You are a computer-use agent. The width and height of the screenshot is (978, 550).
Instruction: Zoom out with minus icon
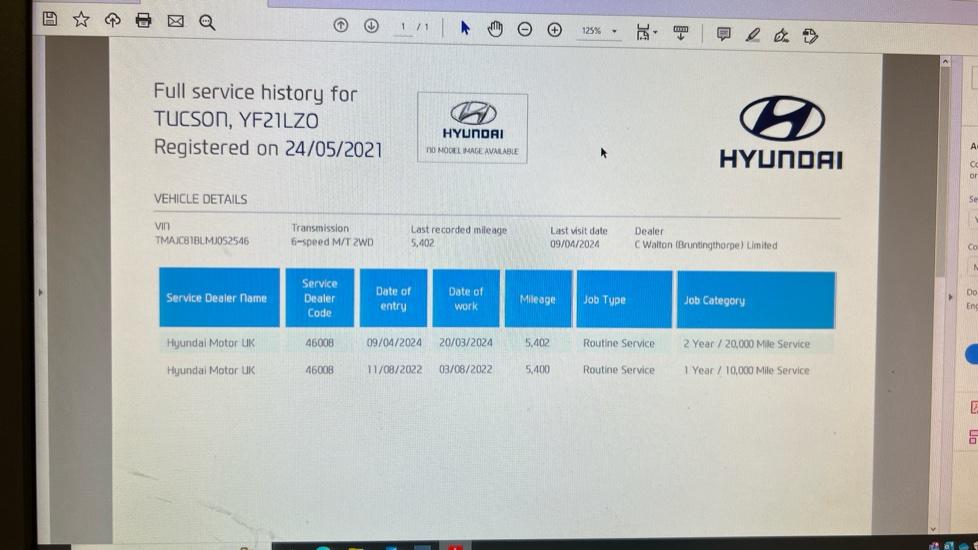525,29
